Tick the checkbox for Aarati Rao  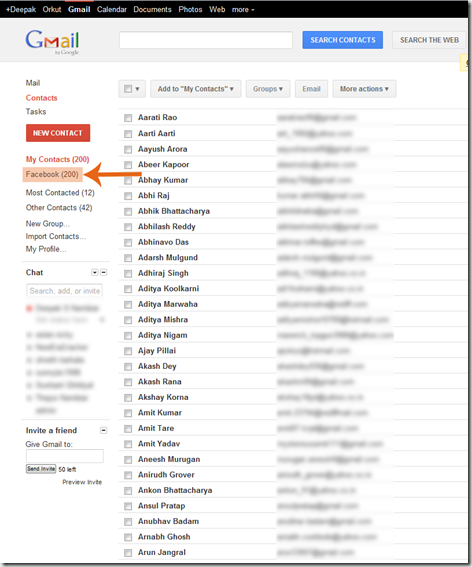click(128, 118)
